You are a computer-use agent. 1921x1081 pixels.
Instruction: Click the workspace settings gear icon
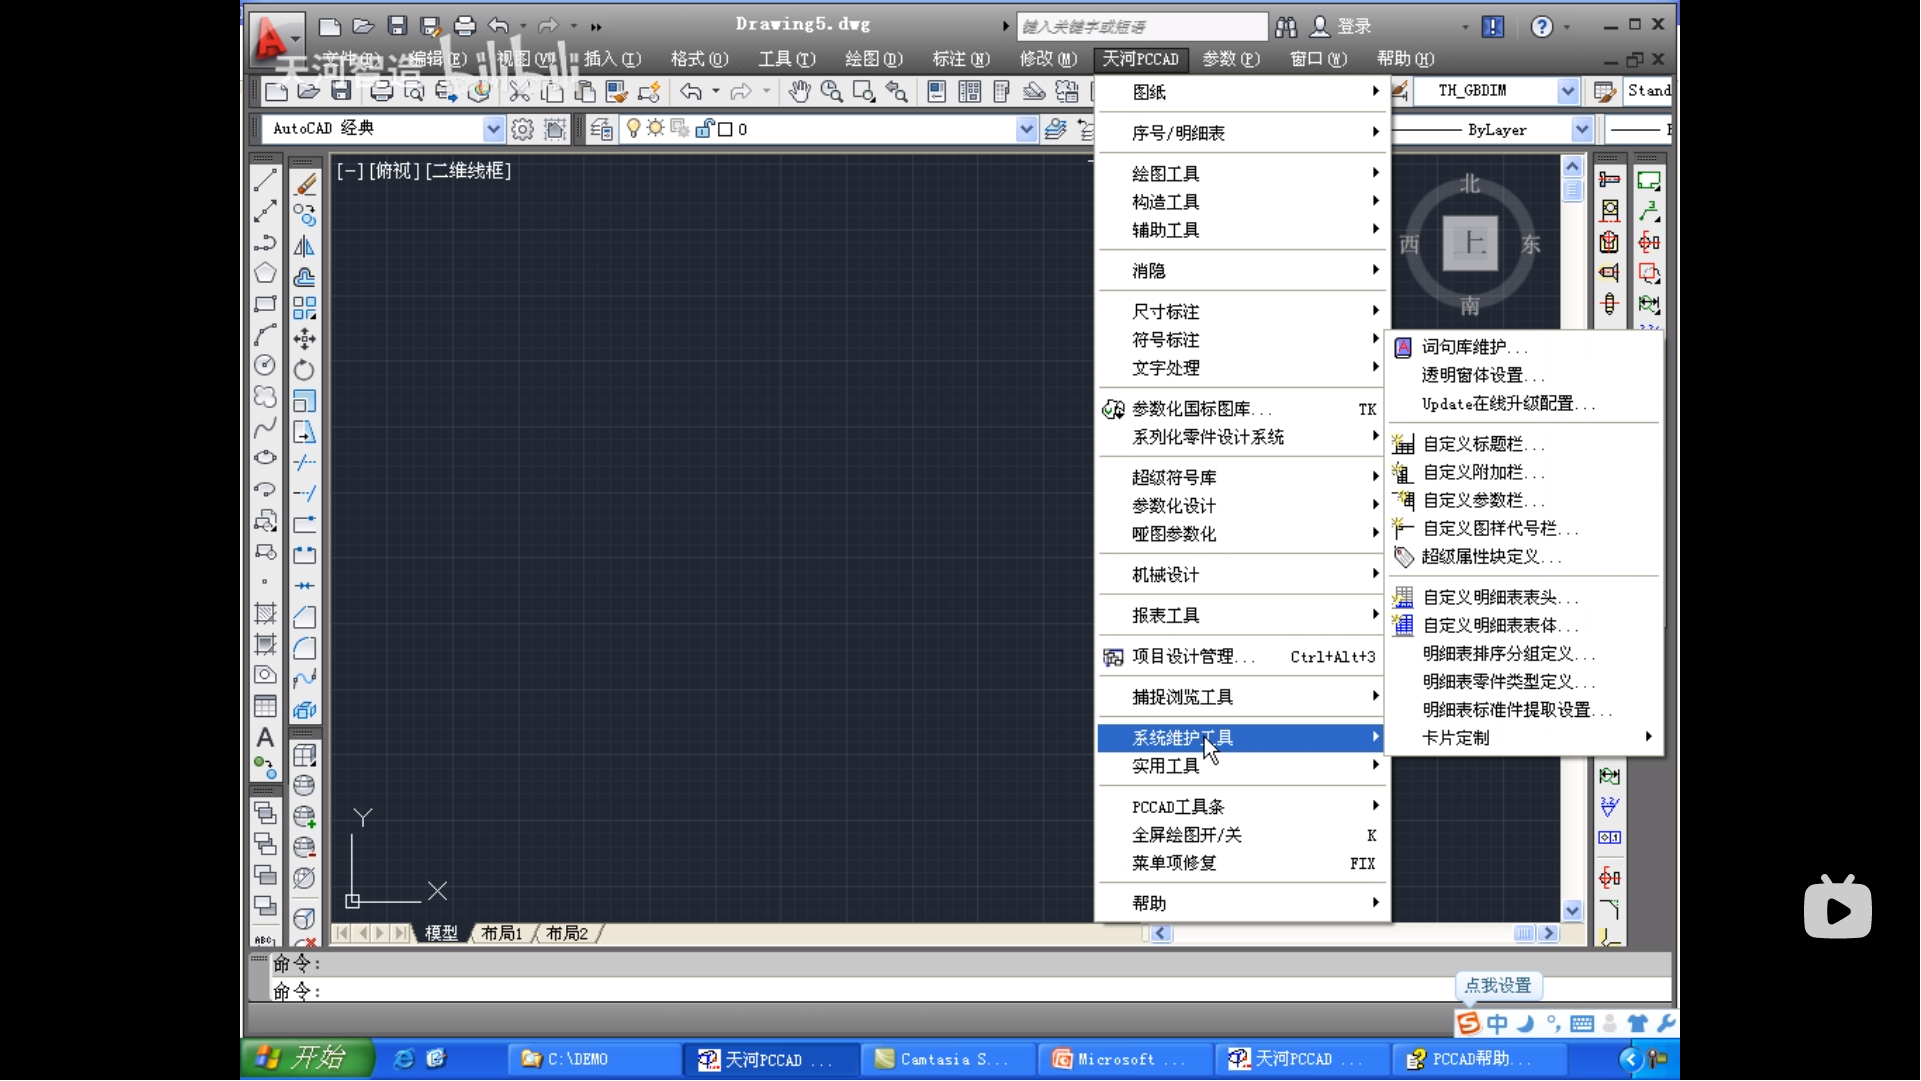click(x=522, y=129)
